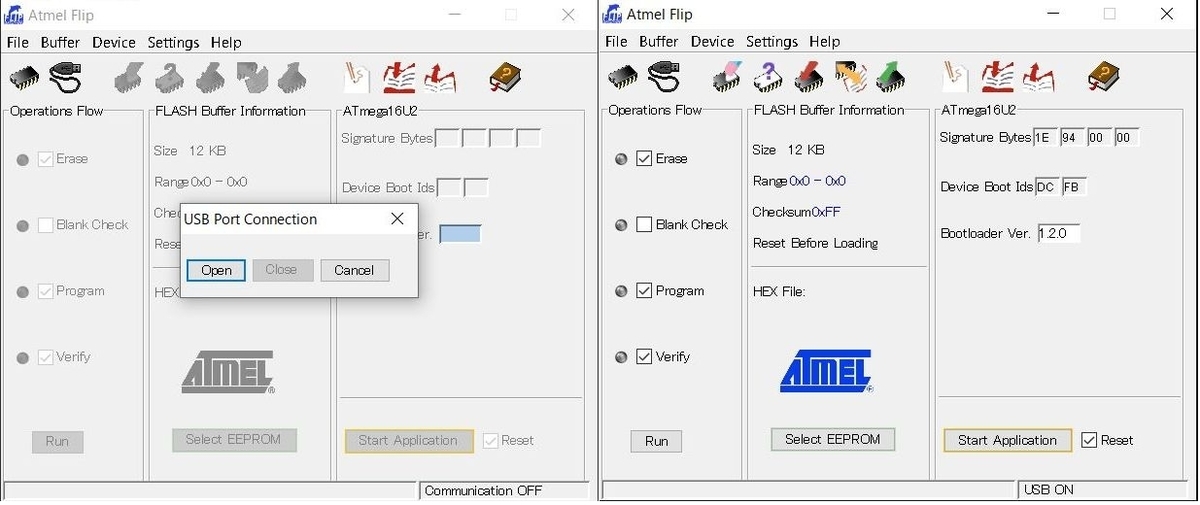The height and width of the screenshot is (505, 1200).
Task: Click Atmel Flip title icon of right window
Action: point(612,15)
